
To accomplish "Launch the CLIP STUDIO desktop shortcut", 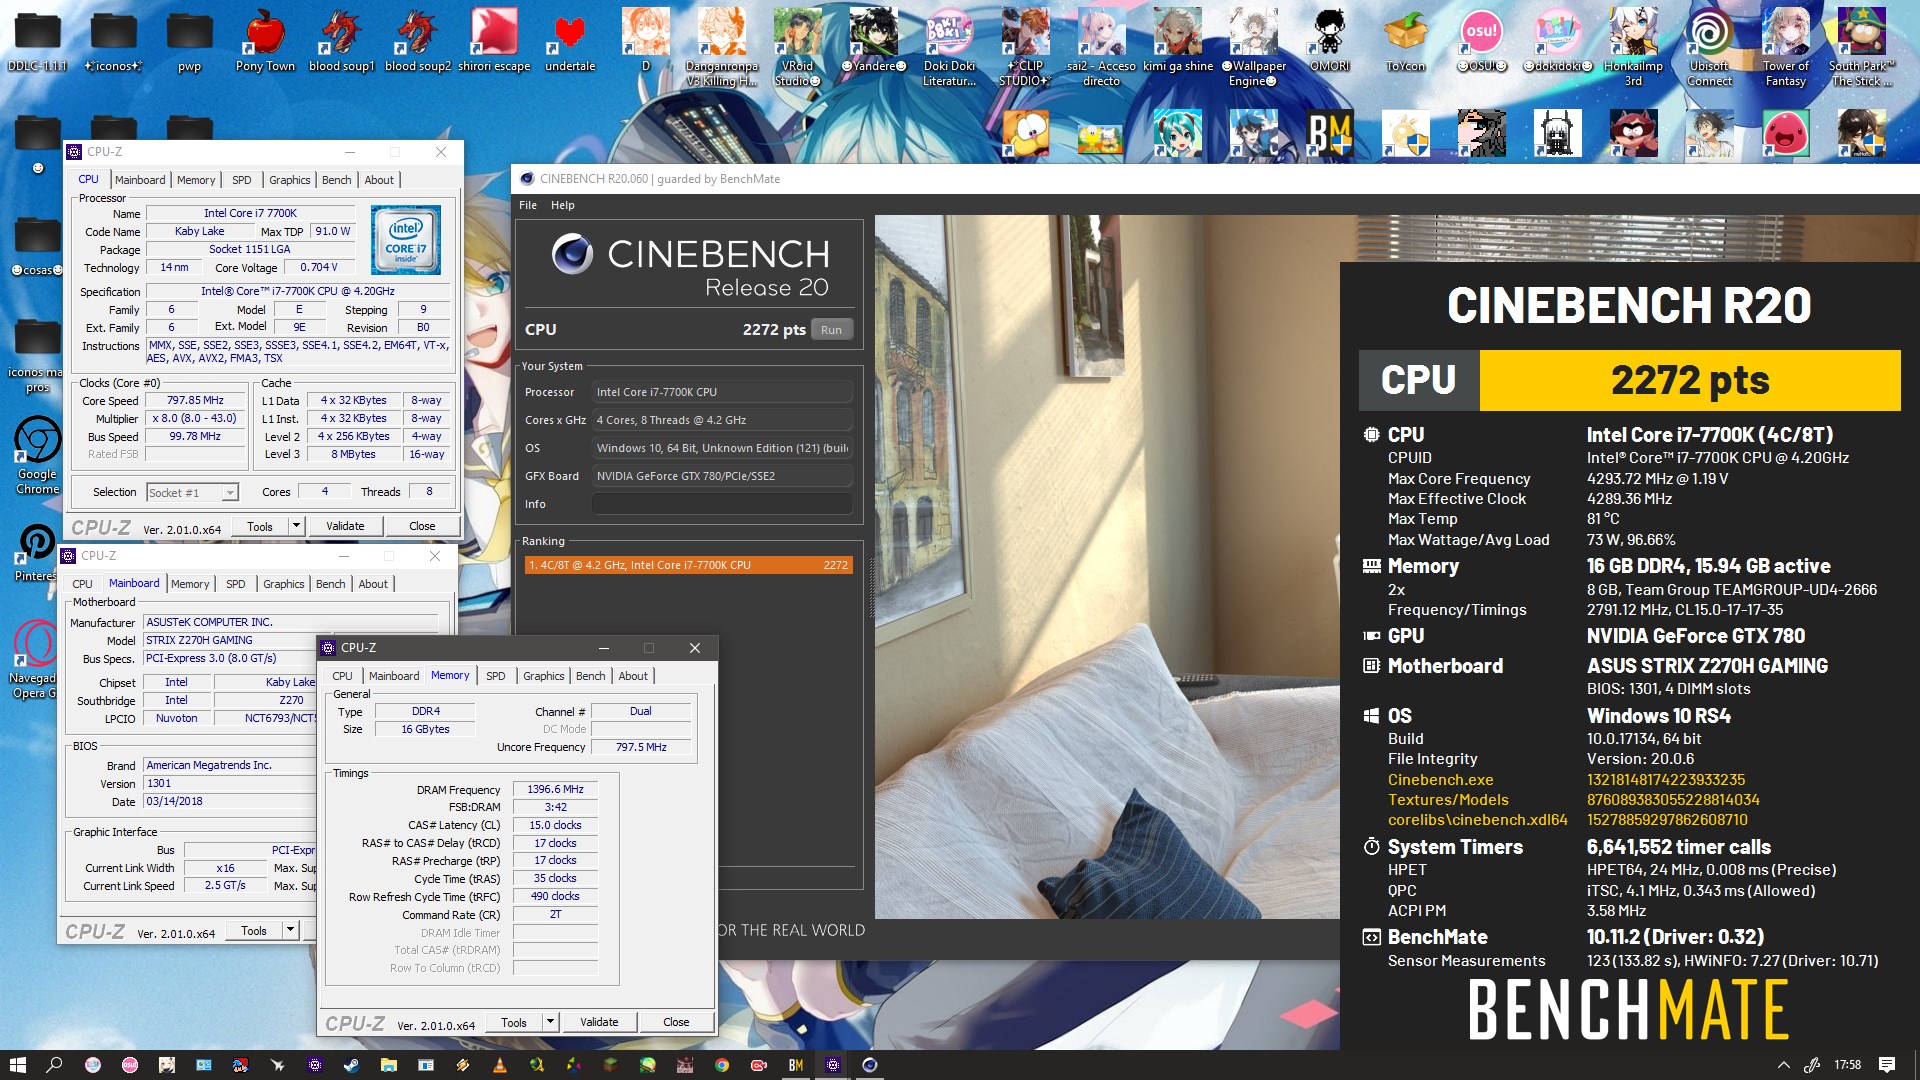I will point(1025,47).
